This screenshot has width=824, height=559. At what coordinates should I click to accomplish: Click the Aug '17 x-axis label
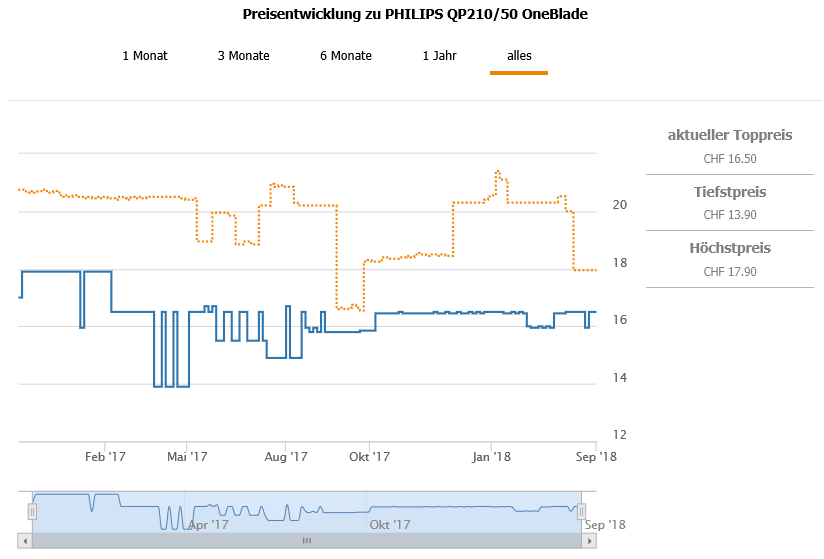point(286,457)
